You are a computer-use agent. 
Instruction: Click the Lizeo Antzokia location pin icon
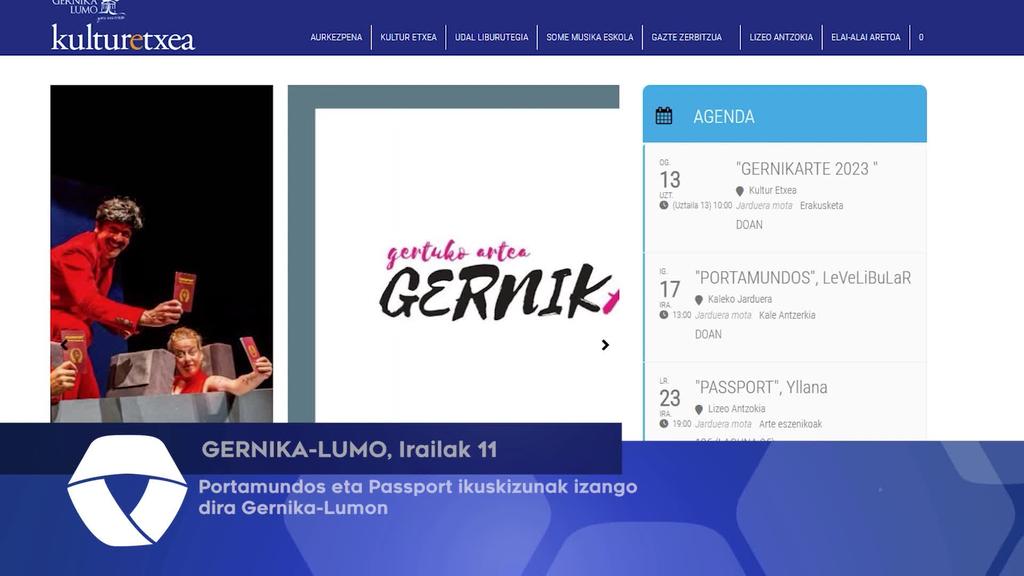coord(699,409)
